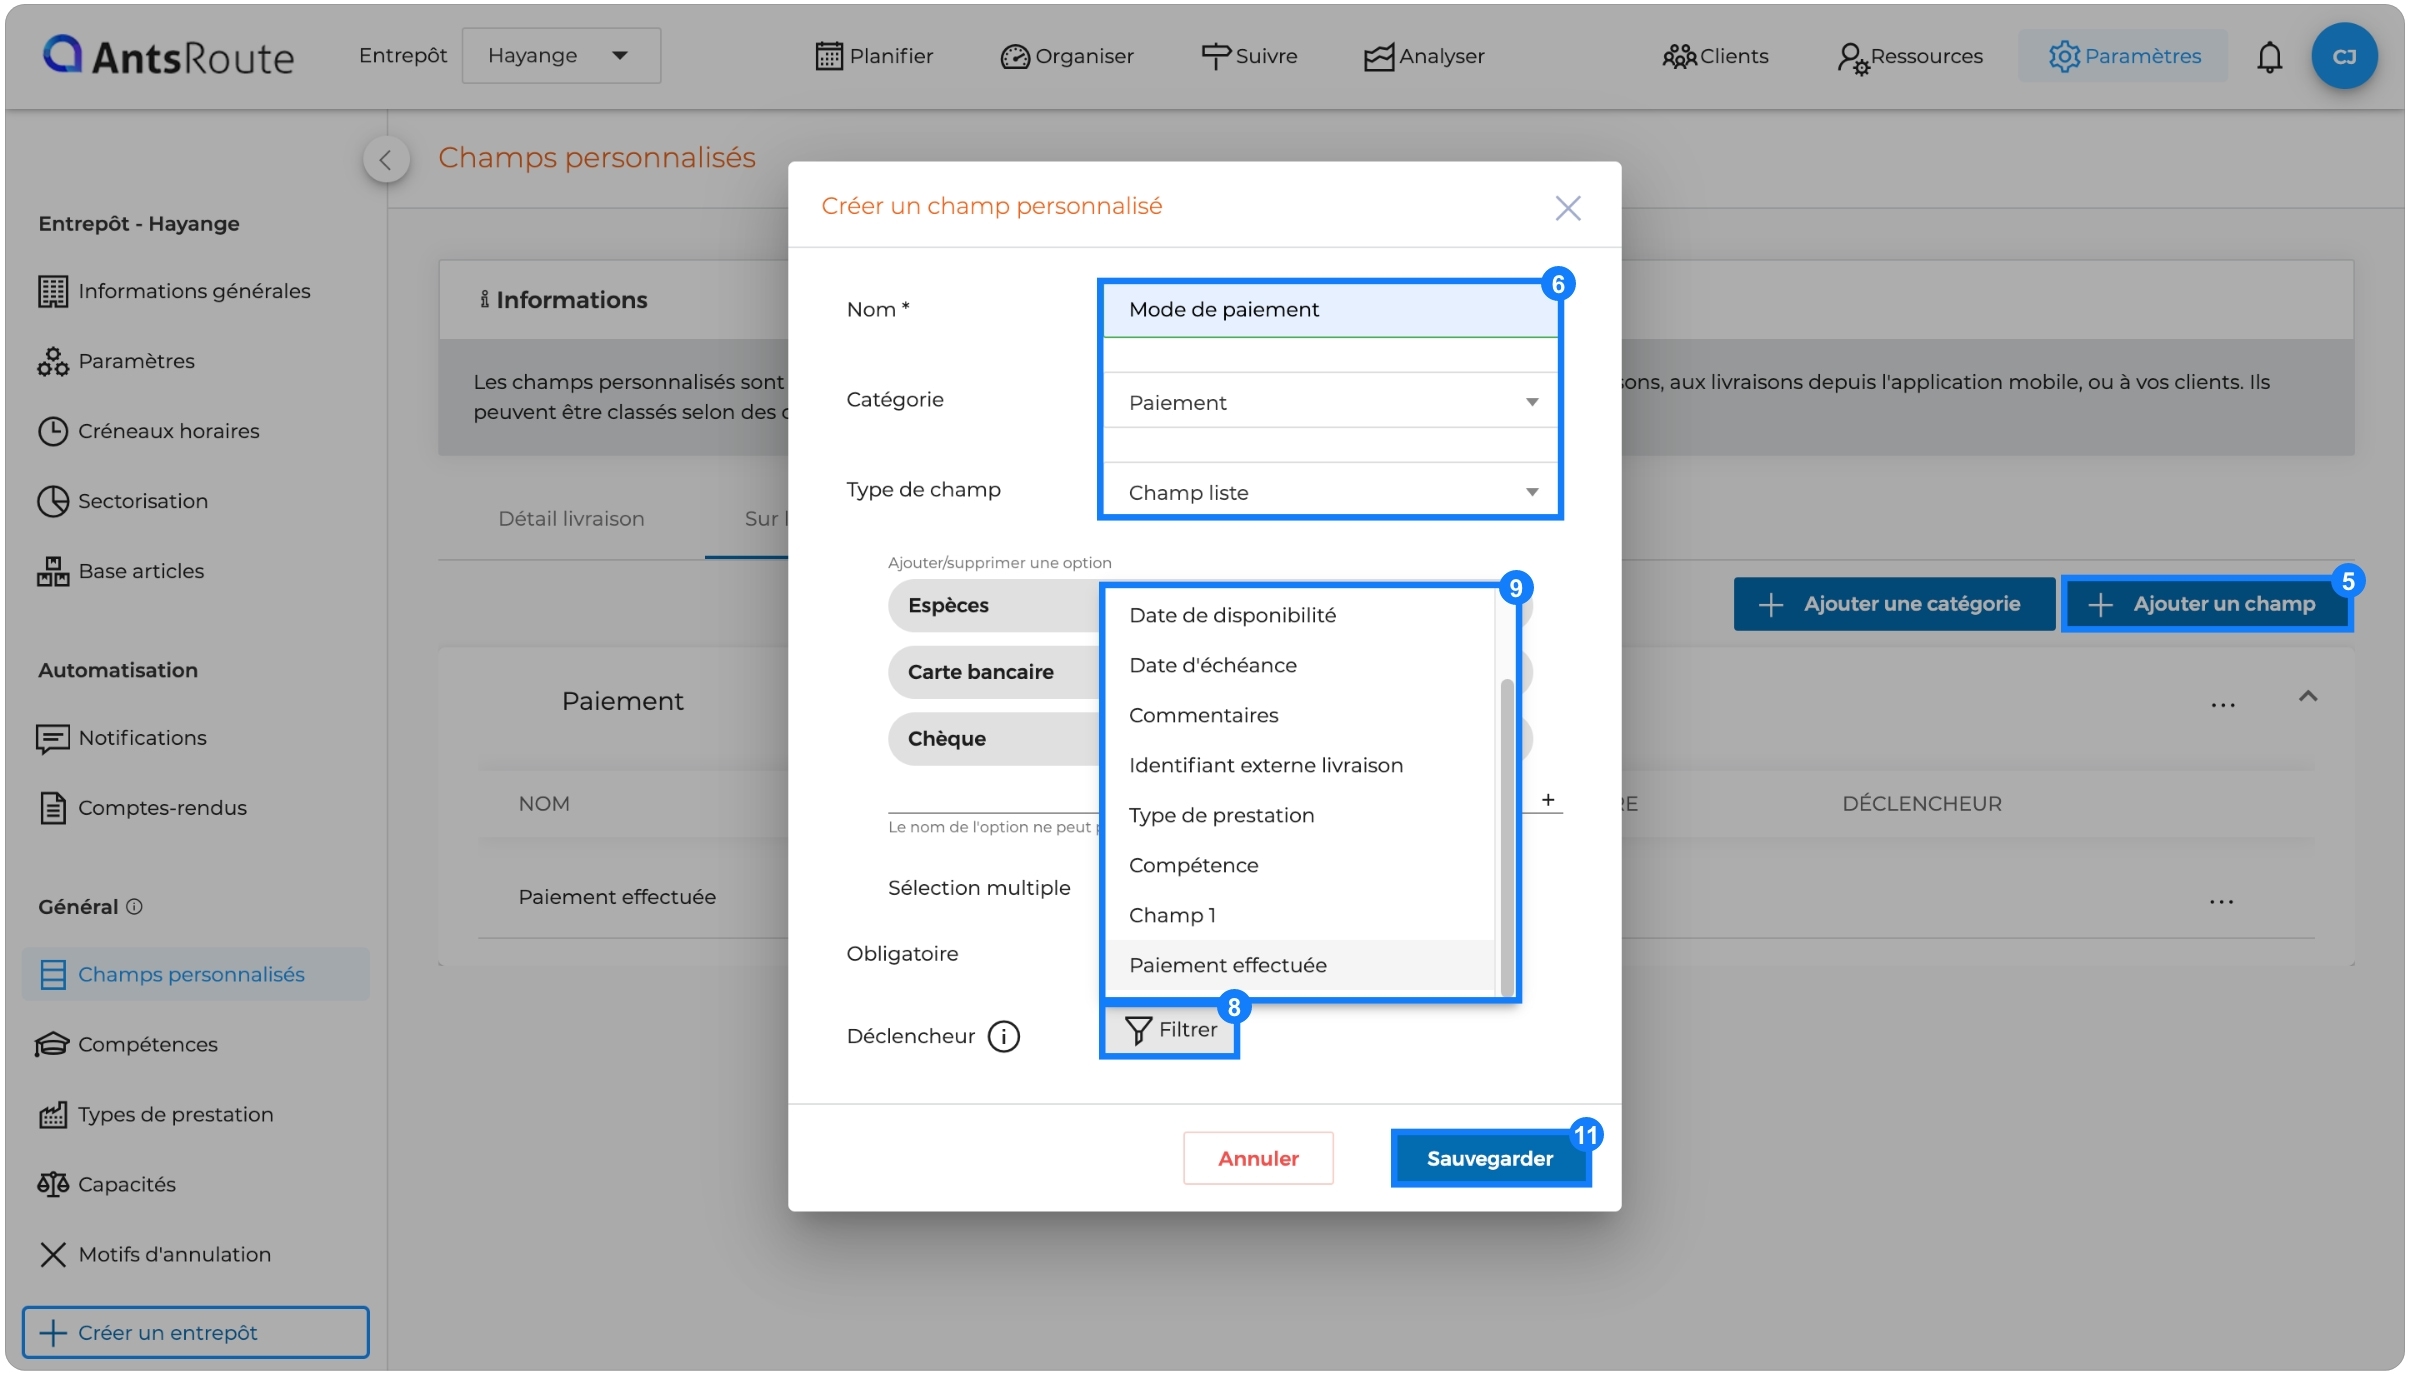The image size is (2409, 1374).
Task: Click the Filtrer trigger button
Action: (x=1170, y=1030)
